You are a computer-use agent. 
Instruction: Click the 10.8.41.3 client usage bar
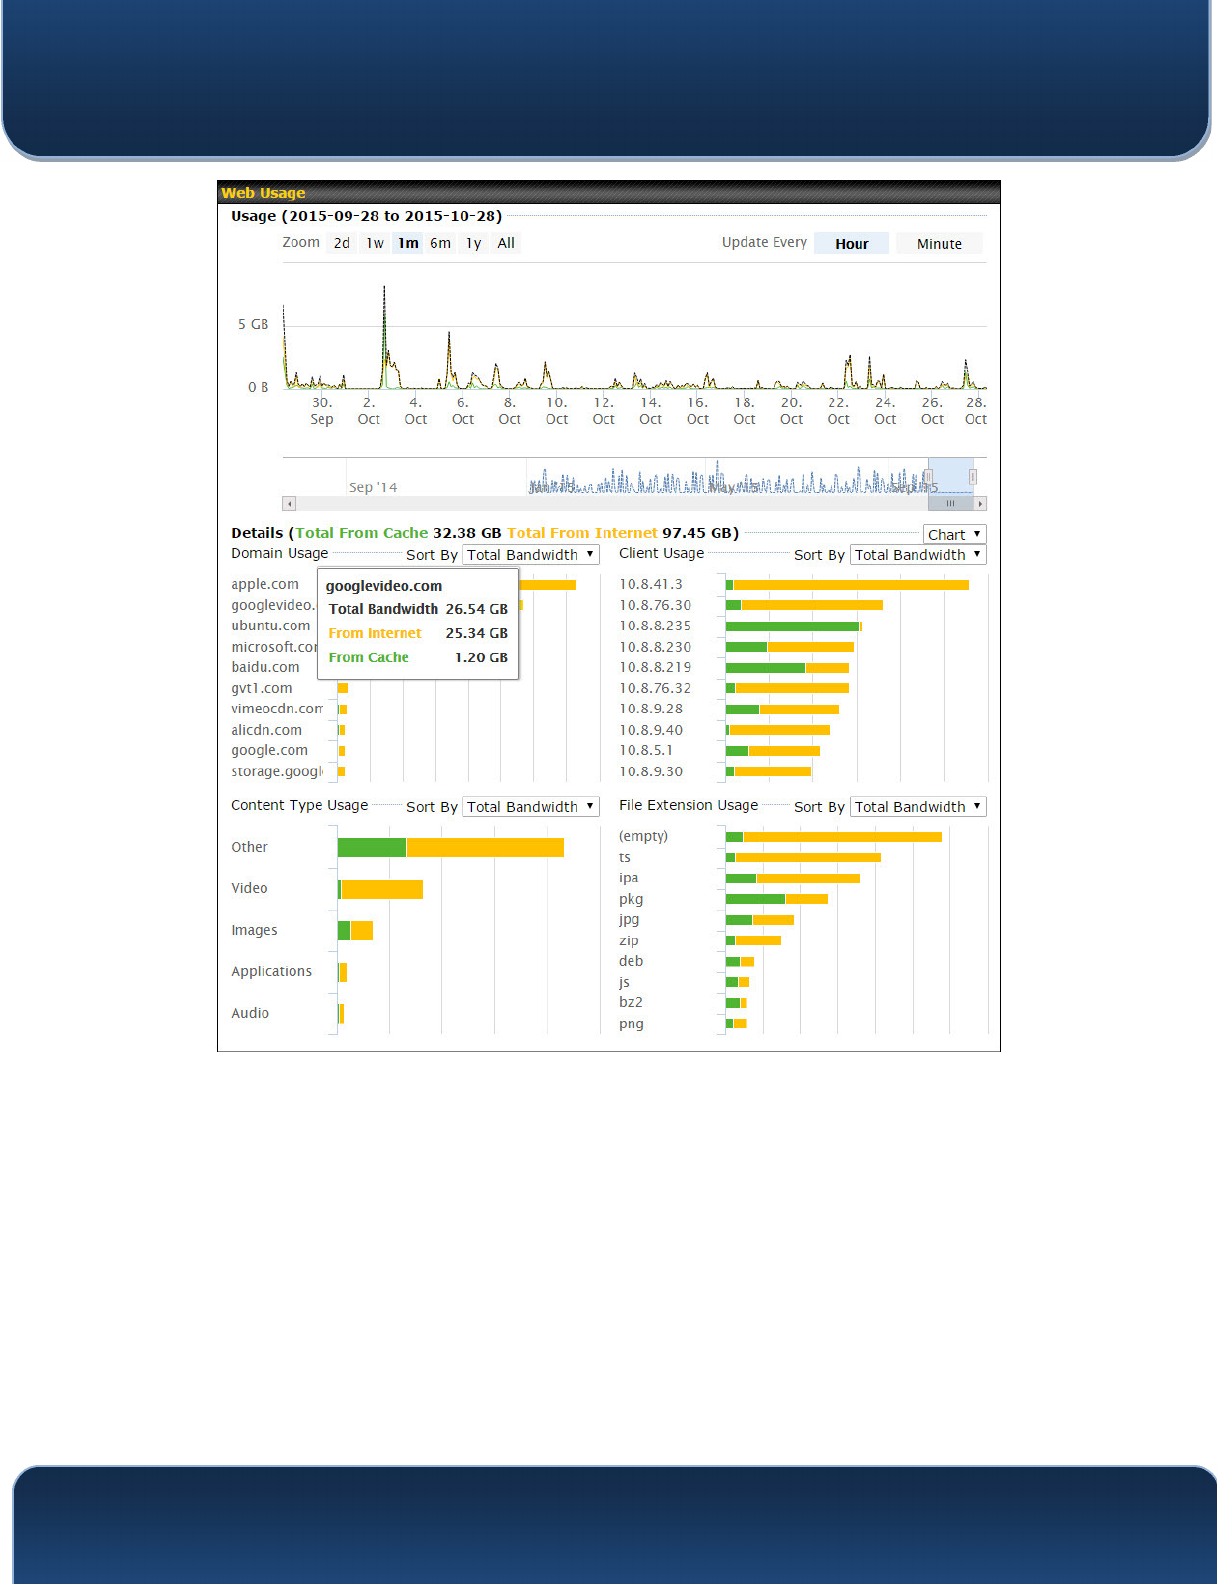coord(850,585)
